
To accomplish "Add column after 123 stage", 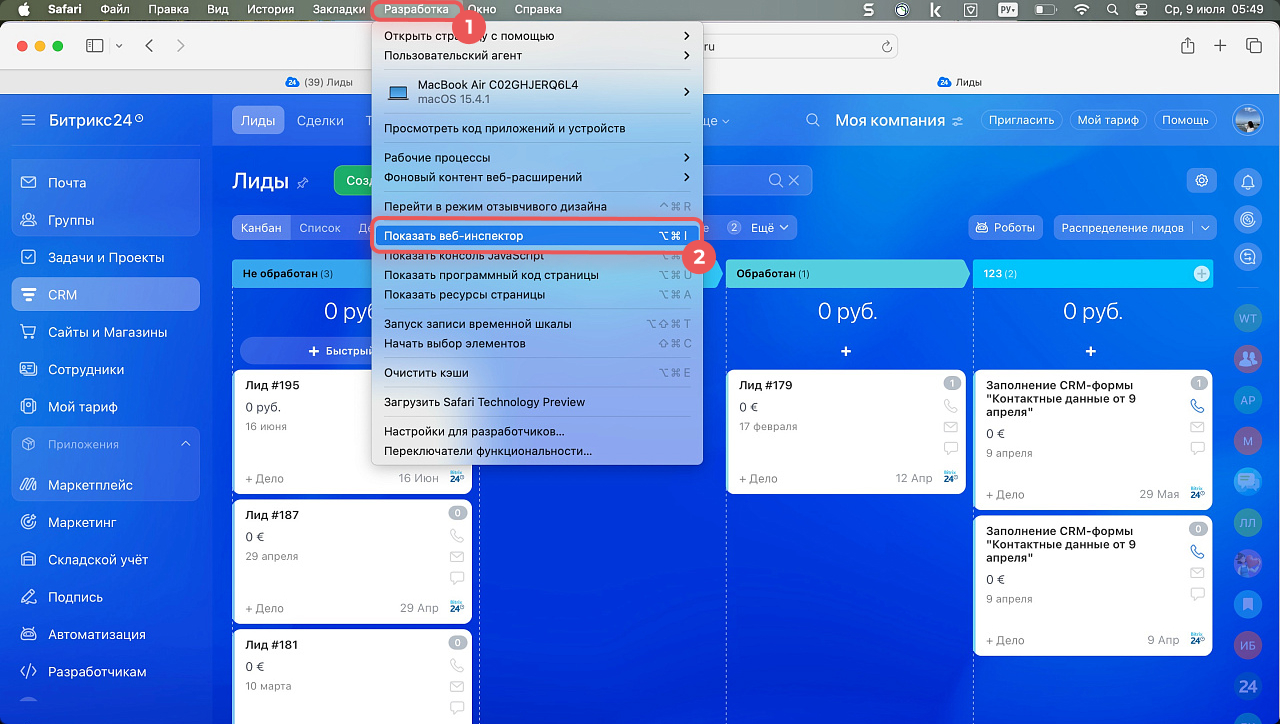I will pos(1201,274).
